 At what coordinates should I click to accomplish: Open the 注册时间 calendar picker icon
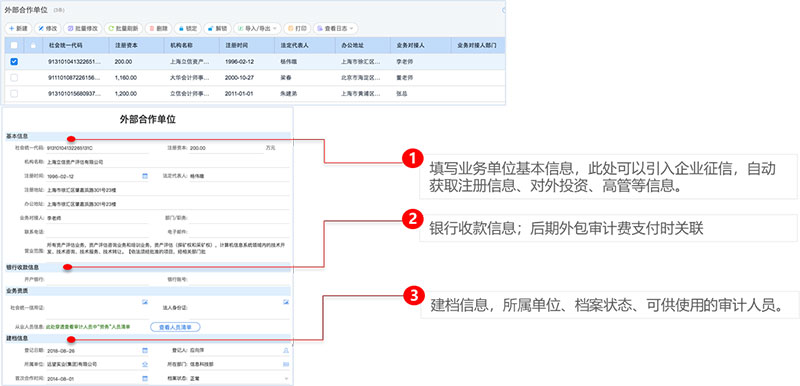coord(144,176)
